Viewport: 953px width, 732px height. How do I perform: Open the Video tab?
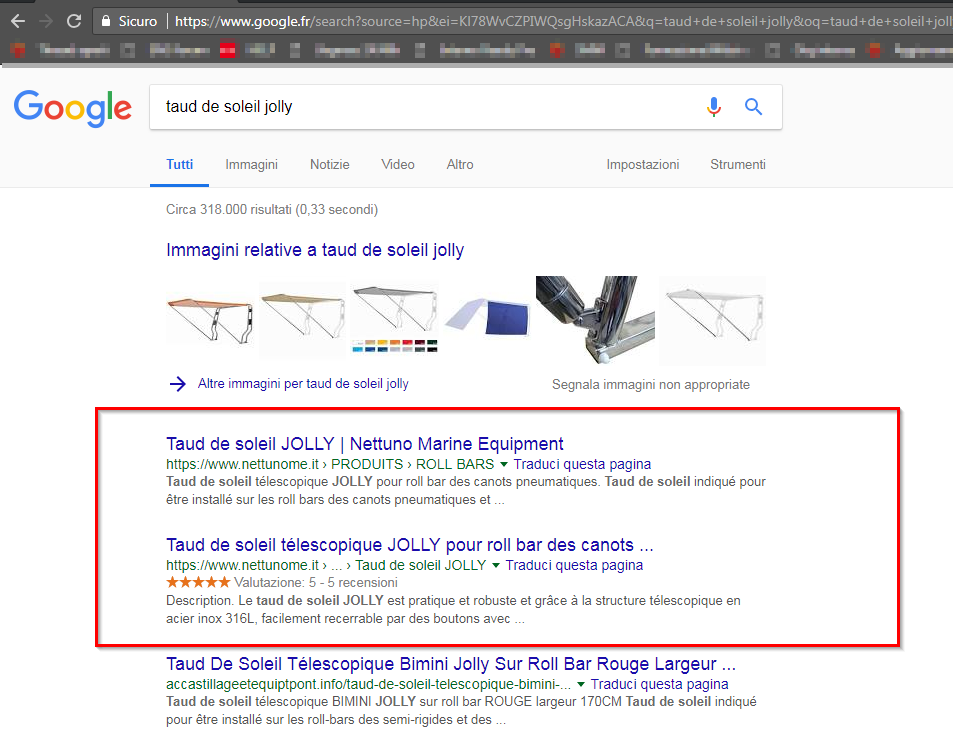click(x=397, y=165)
